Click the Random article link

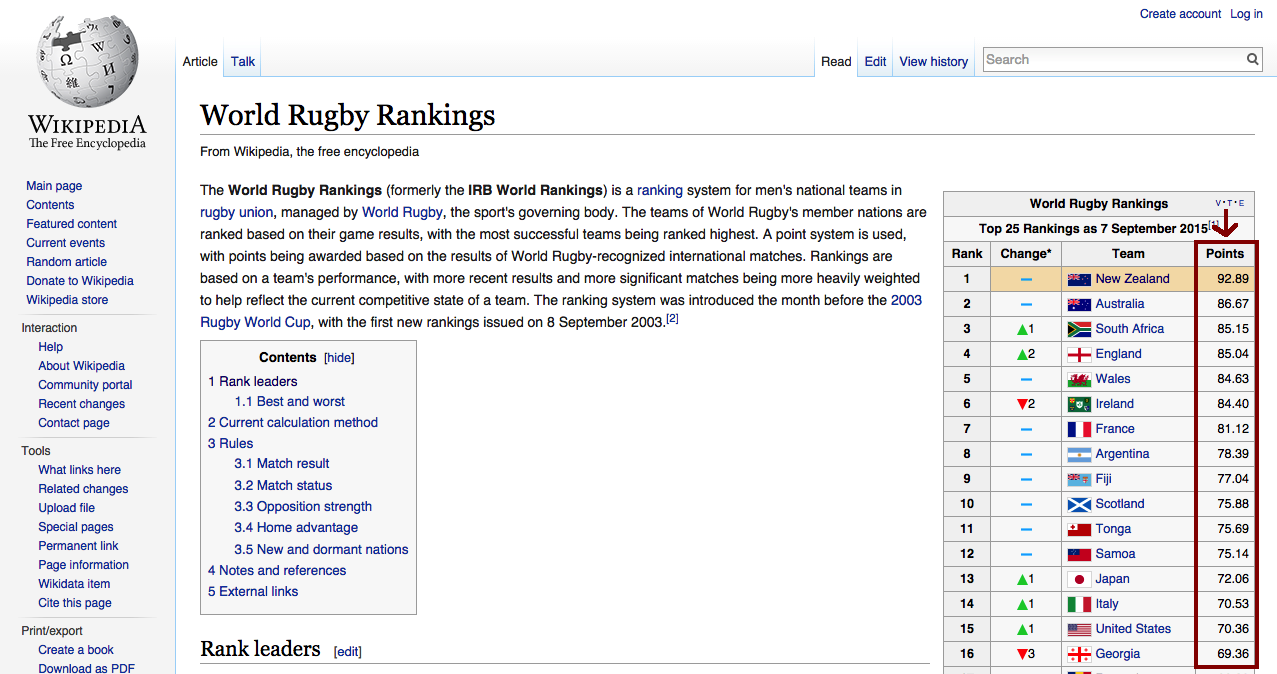tap(66, 261)
